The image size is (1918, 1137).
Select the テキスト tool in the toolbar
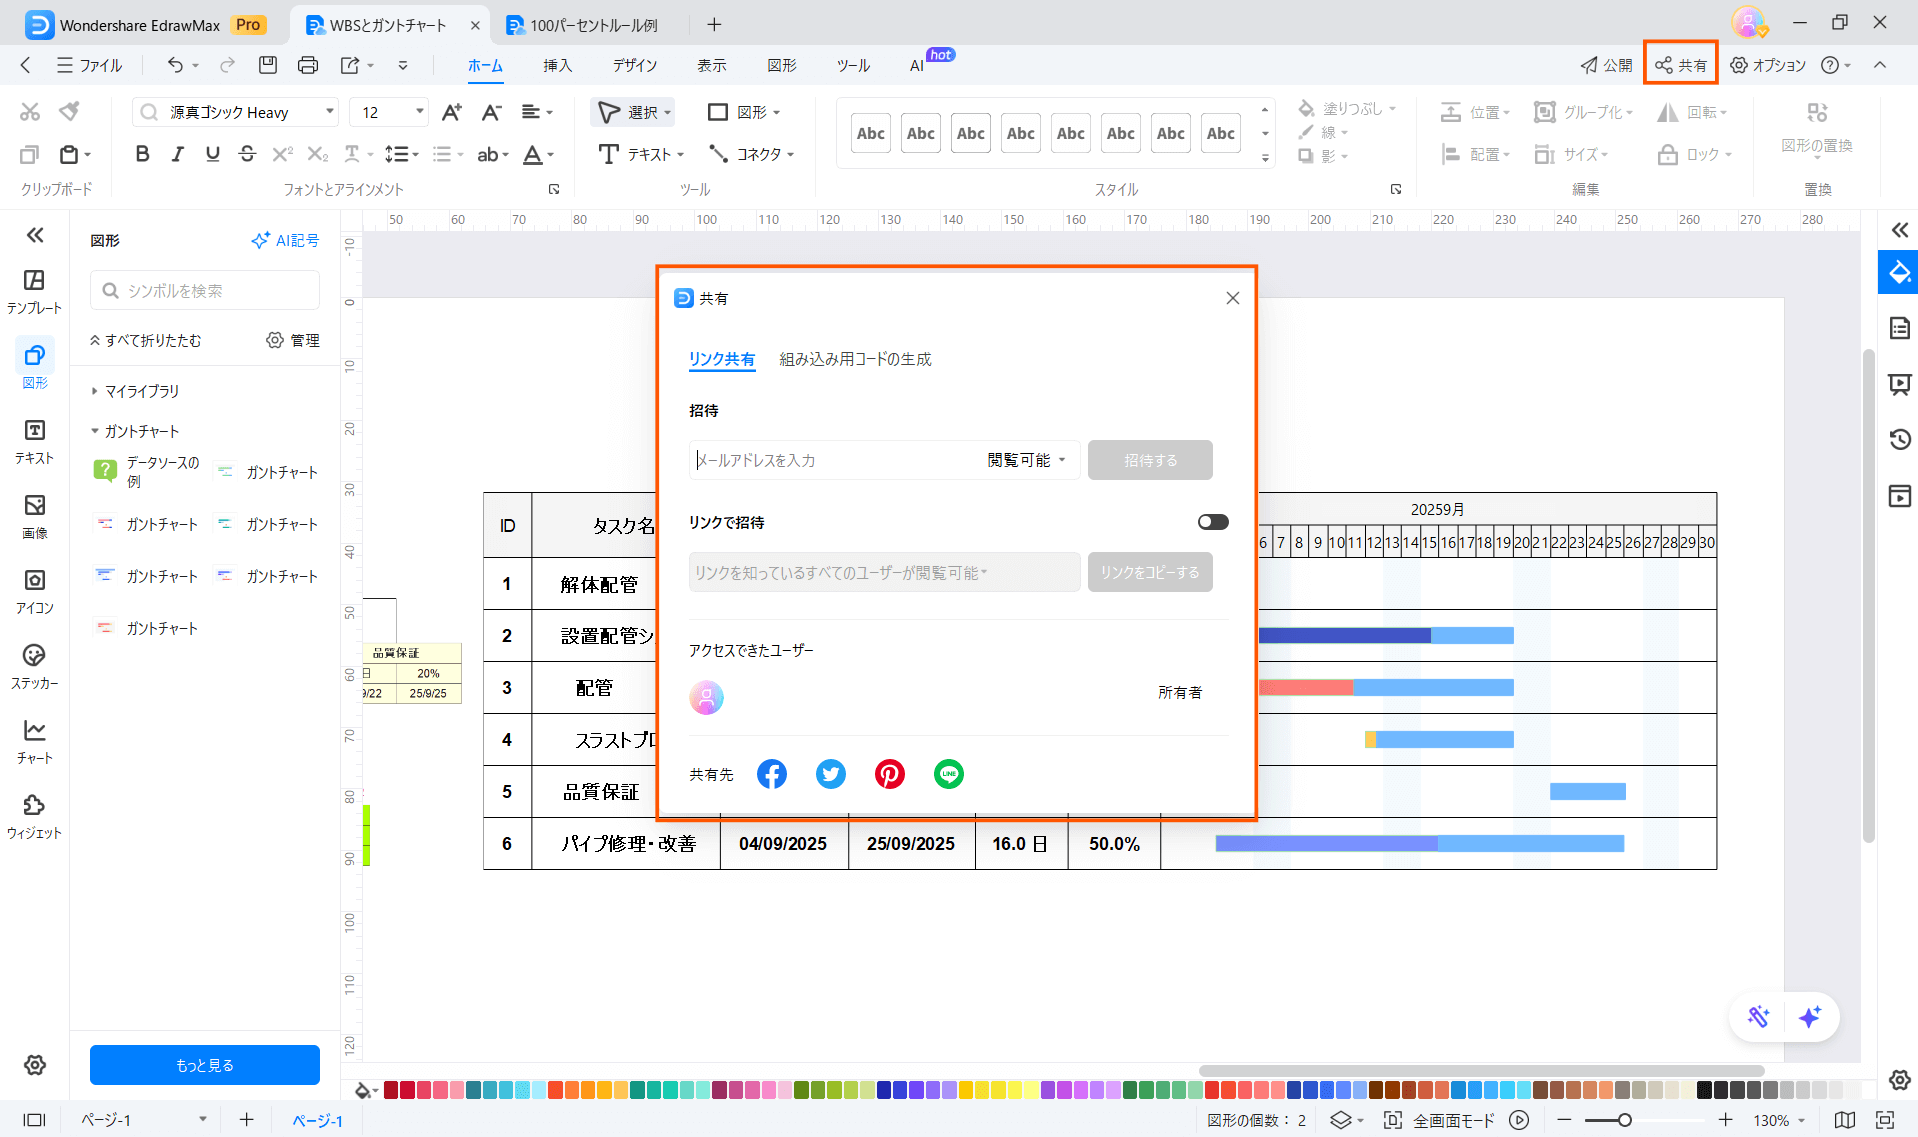(x=640, y=154)
